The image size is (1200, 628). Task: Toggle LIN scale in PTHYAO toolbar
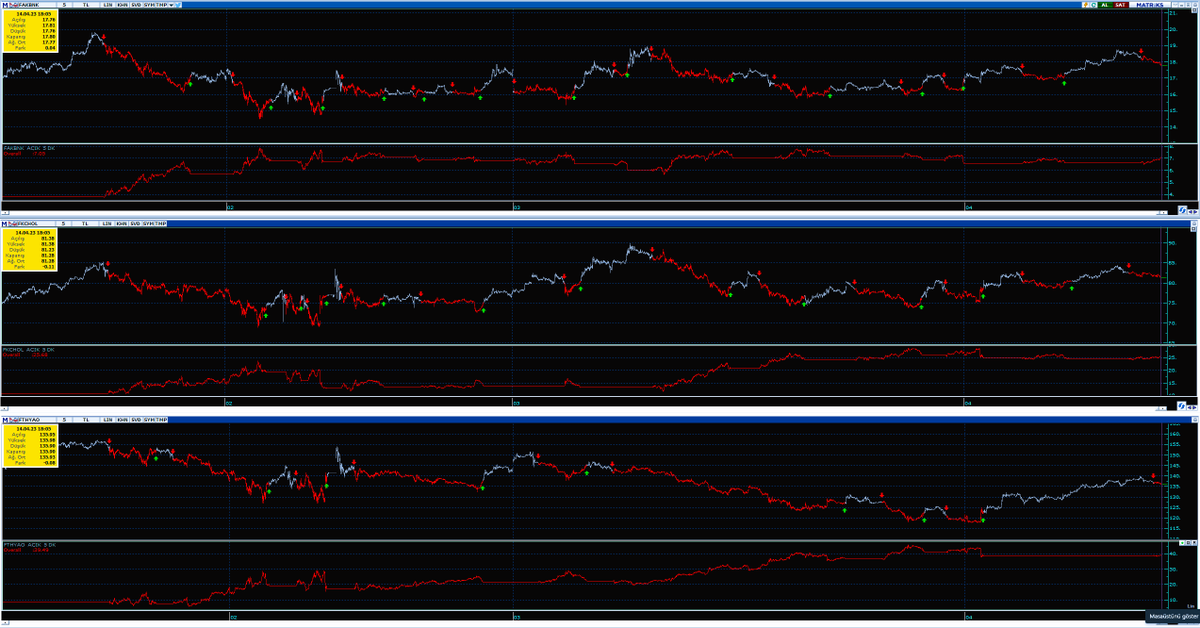[108, 418]
